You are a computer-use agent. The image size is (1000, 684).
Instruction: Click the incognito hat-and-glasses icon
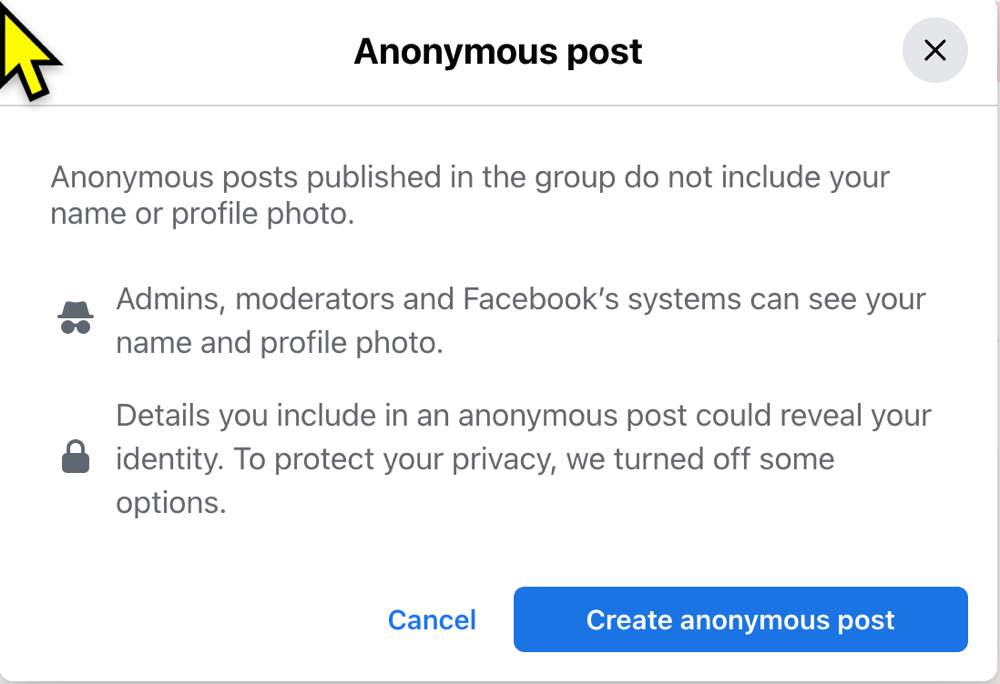[x=76, y=317]
